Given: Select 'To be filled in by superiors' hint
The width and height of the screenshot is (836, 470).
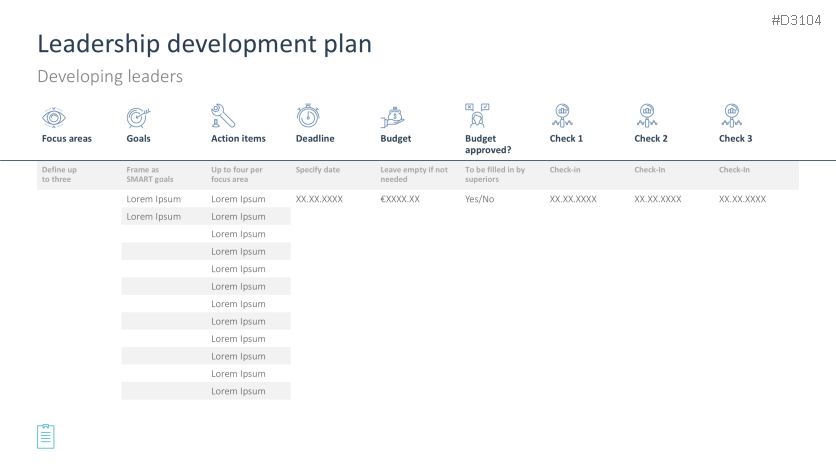Looking at the screenshot, I should click(x=494, y=174).
